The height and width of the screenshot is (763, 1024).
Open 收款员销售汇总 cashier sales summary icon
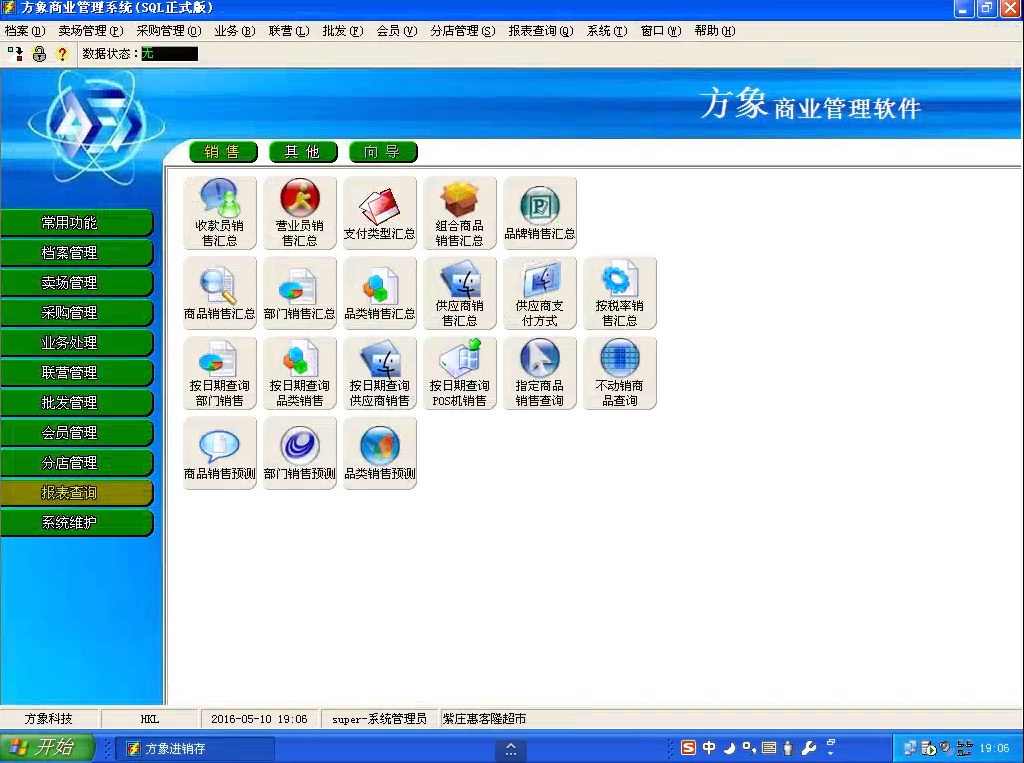[x=219, y=212]
